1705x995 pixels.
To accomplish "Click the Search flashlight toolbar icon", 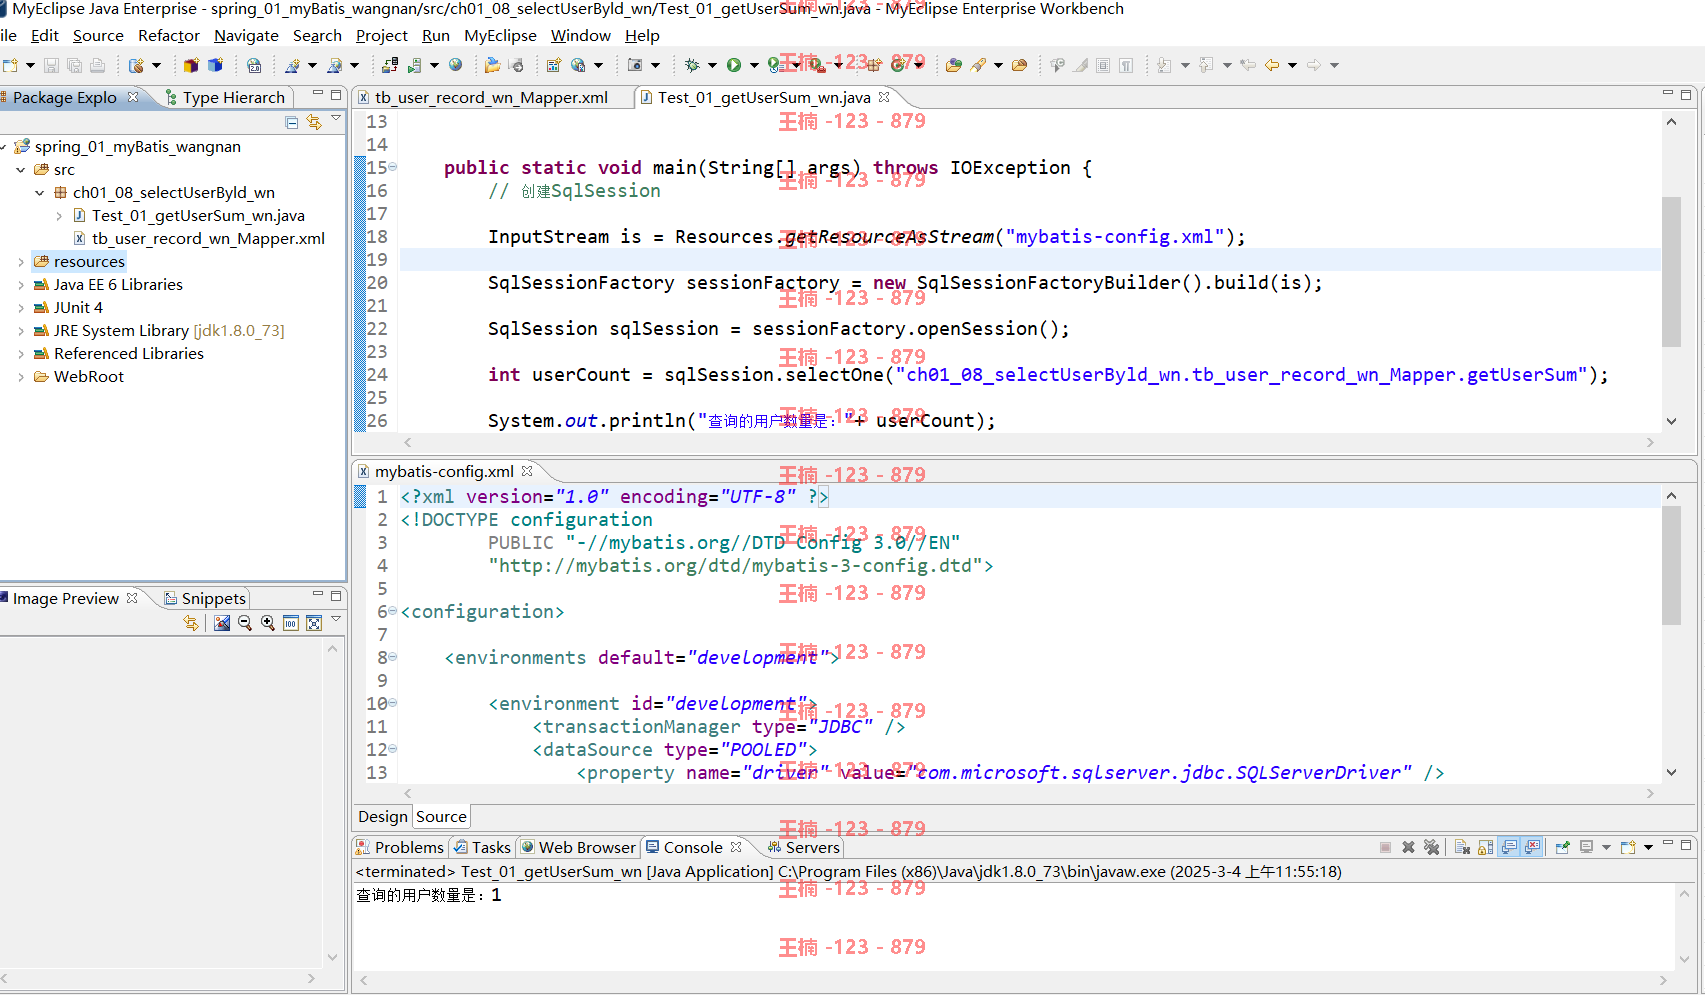I will pos(979,65).
